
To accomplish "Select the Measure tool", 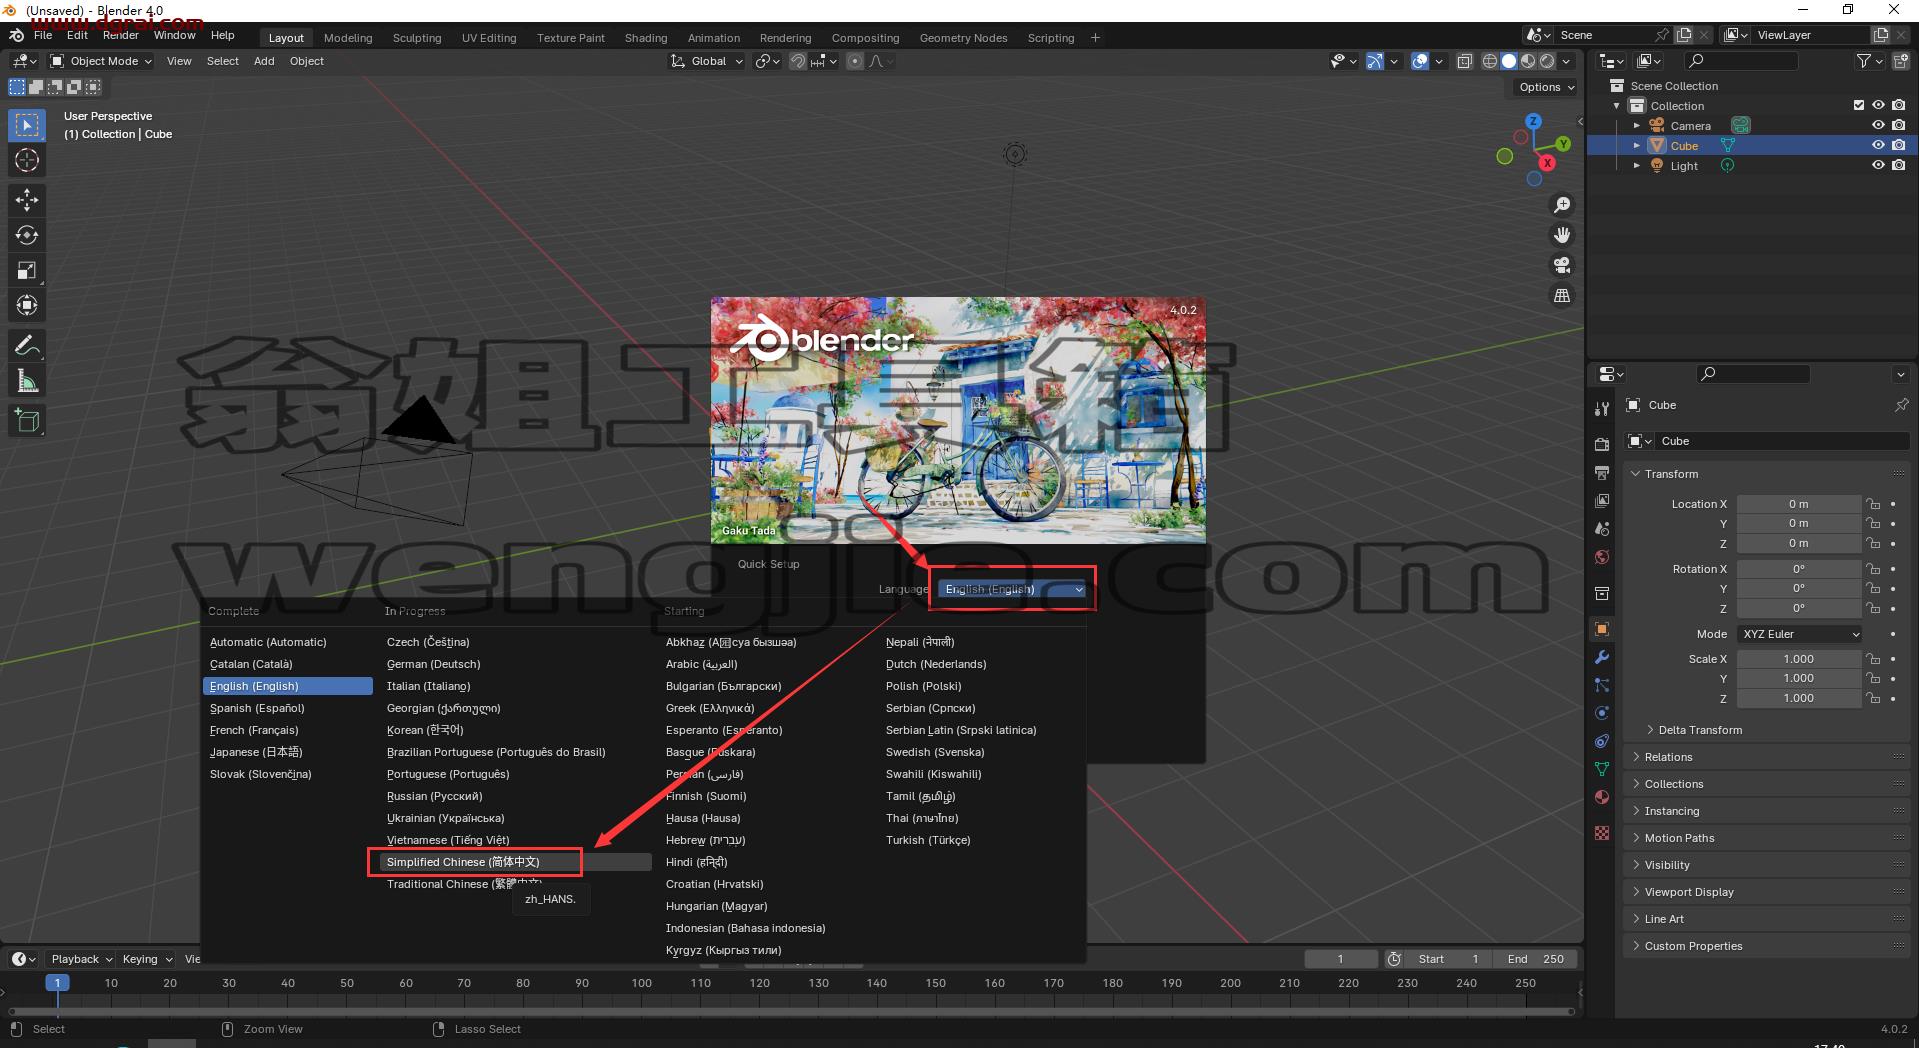I will pyautogui.click(x=27, y=381).
